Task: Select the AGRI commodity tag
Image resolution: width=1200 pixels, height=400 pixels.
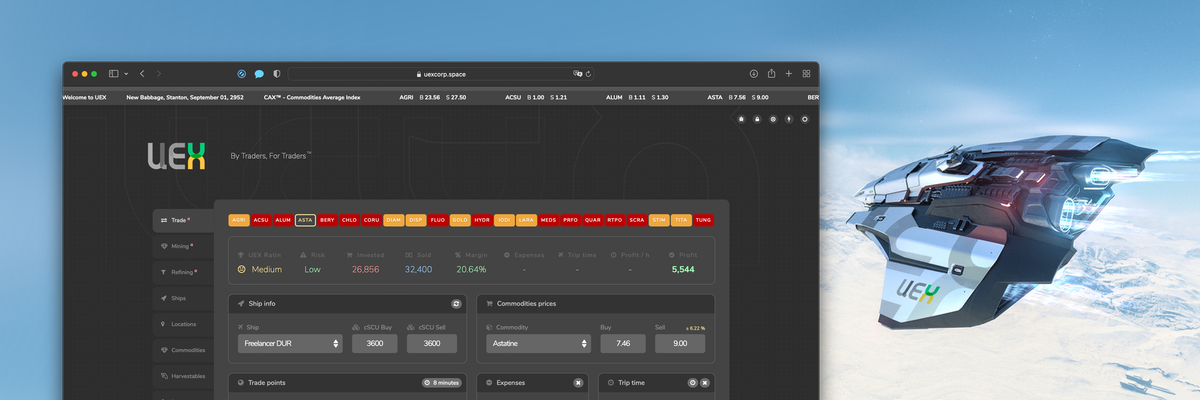Action: (x=240, y=220)
